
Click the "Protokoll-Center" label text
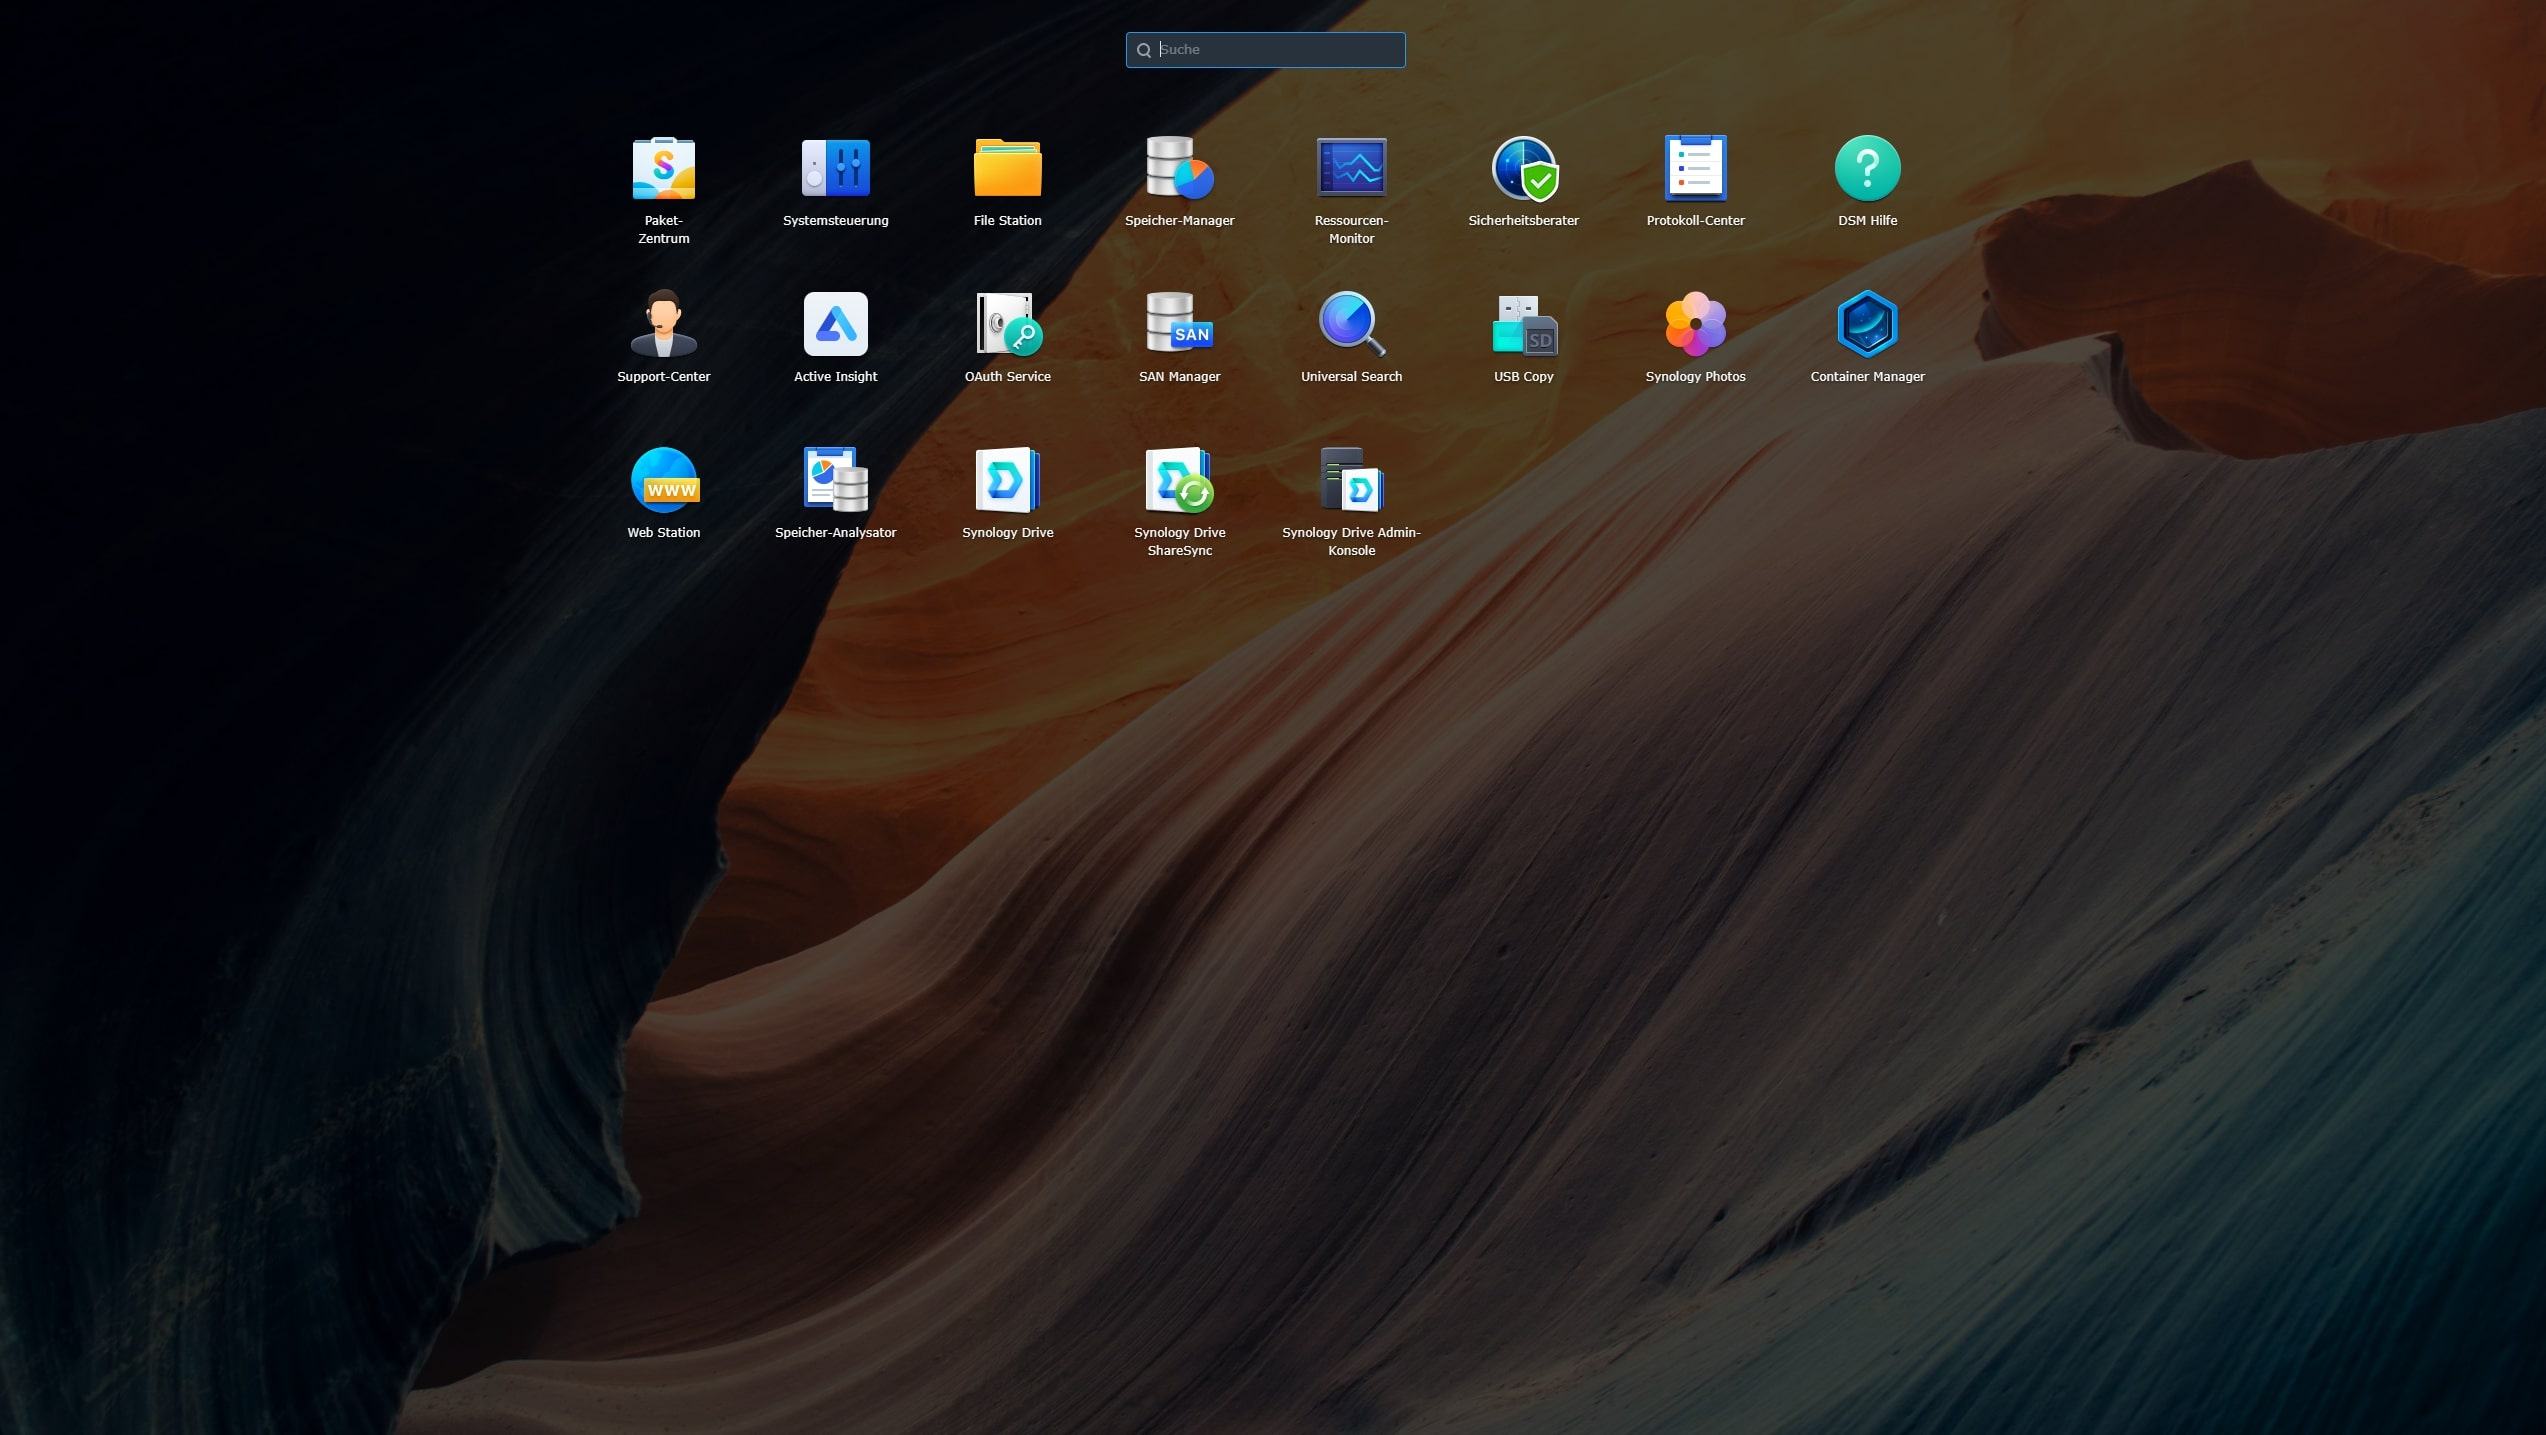tap(1695, 220)
